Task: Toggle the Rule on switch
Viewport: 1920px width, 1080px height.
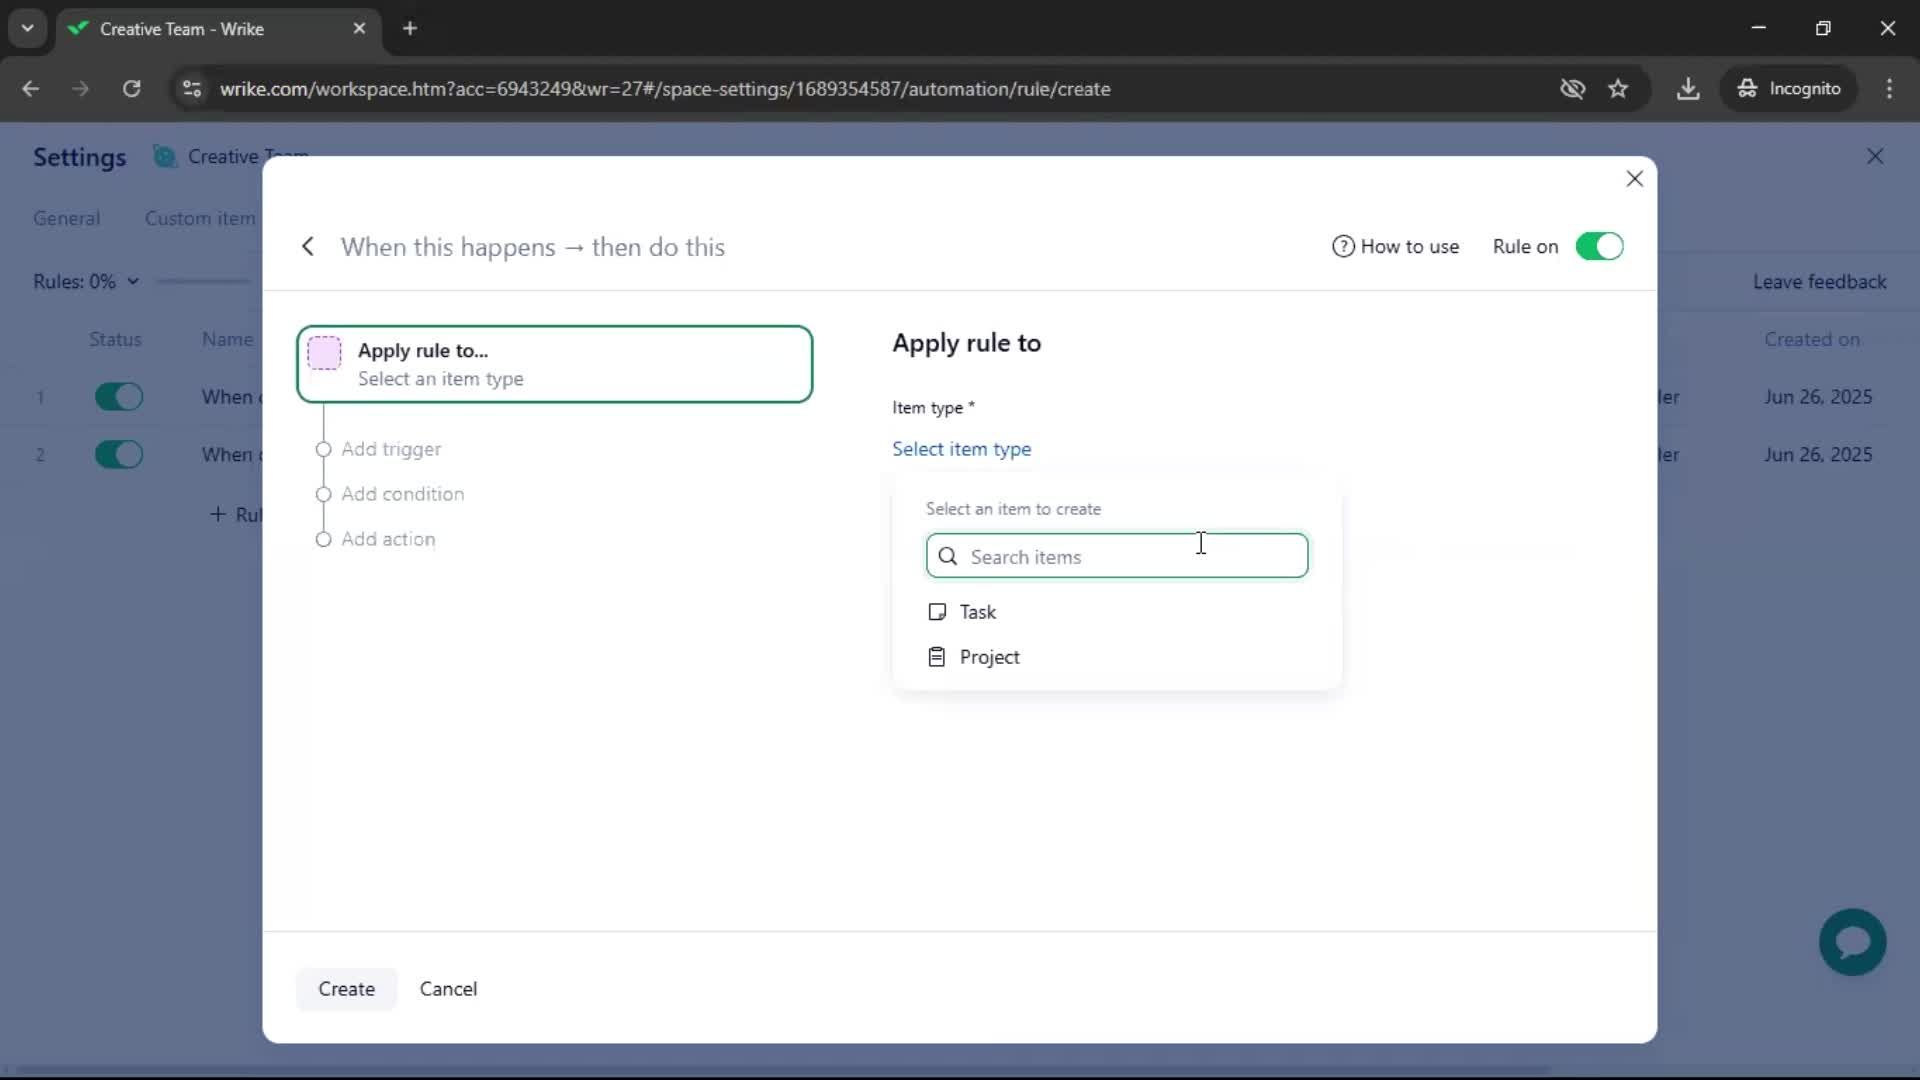Action: [x=1599, y=247]
